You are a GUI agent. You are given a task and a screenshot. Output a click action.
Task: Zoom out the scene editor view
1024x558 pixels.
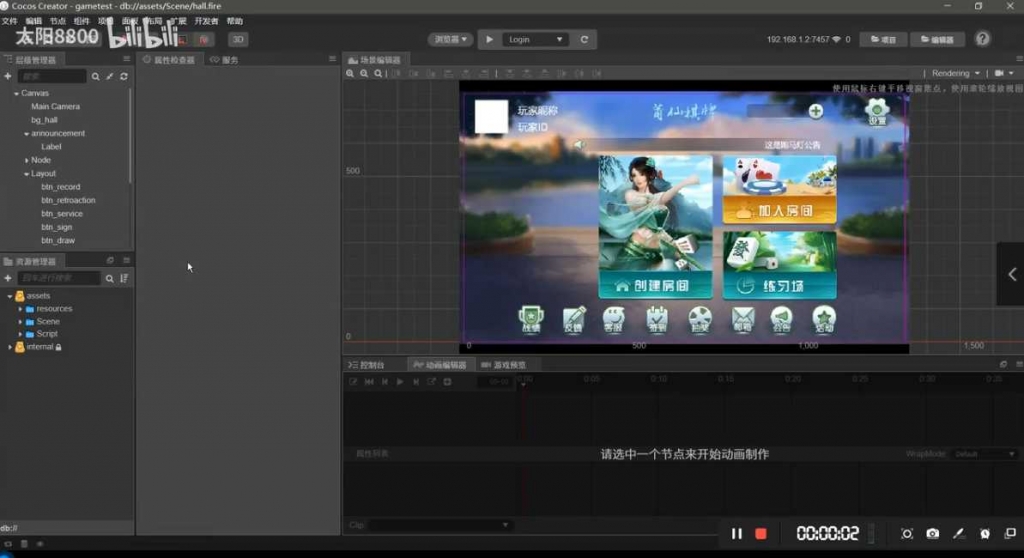click(x=364, y=74)
